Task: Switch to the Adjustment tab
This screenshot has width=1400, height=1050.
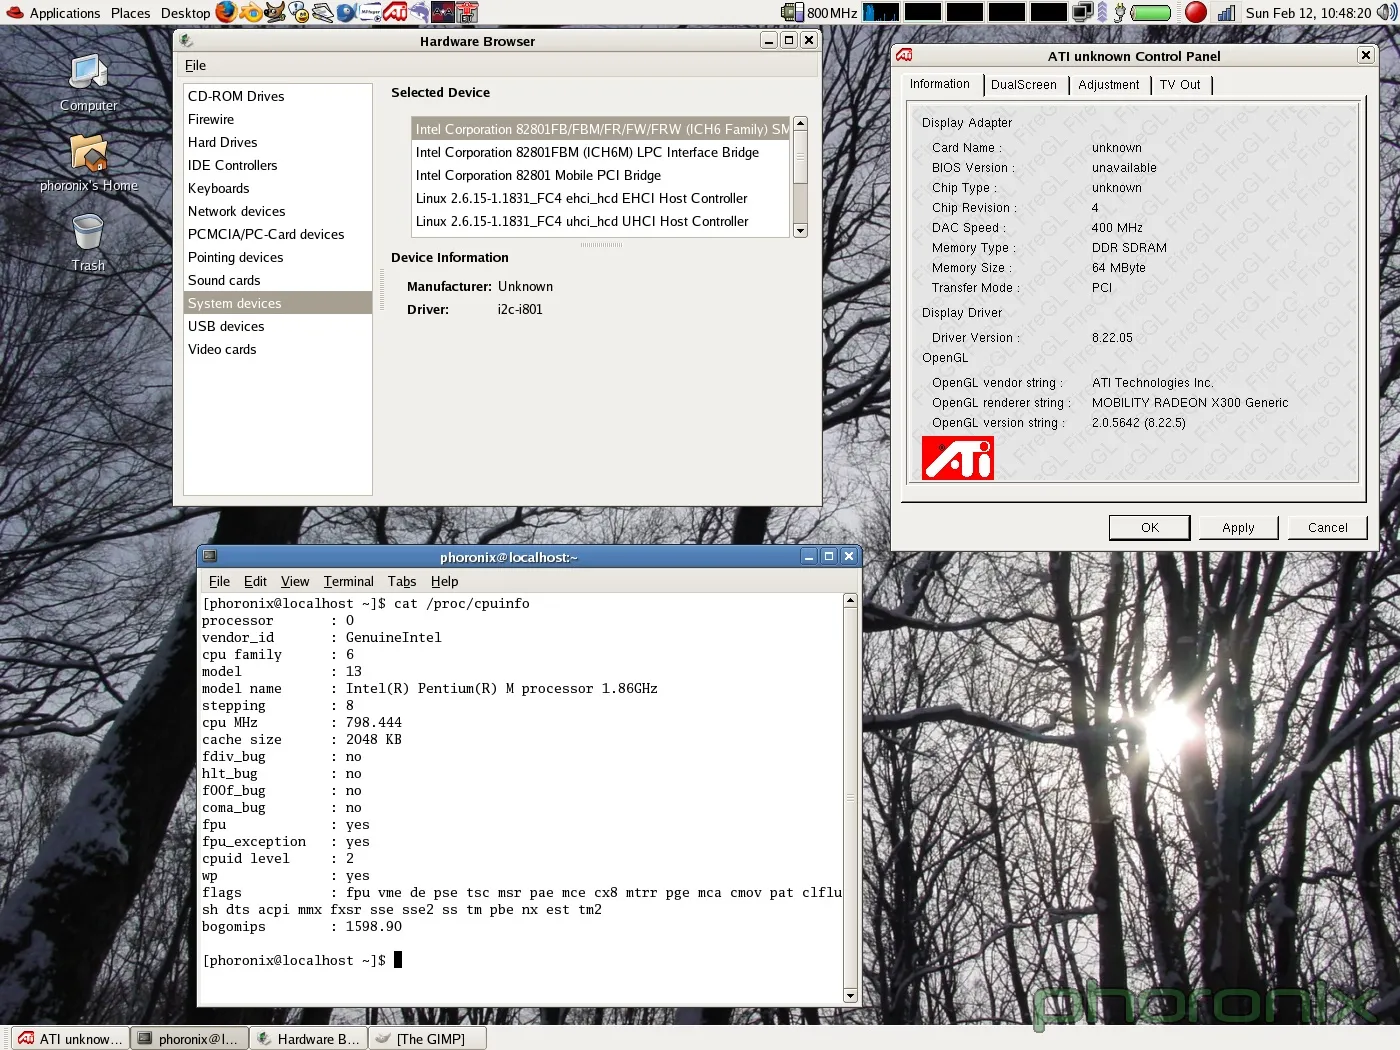Action: 1108,85
